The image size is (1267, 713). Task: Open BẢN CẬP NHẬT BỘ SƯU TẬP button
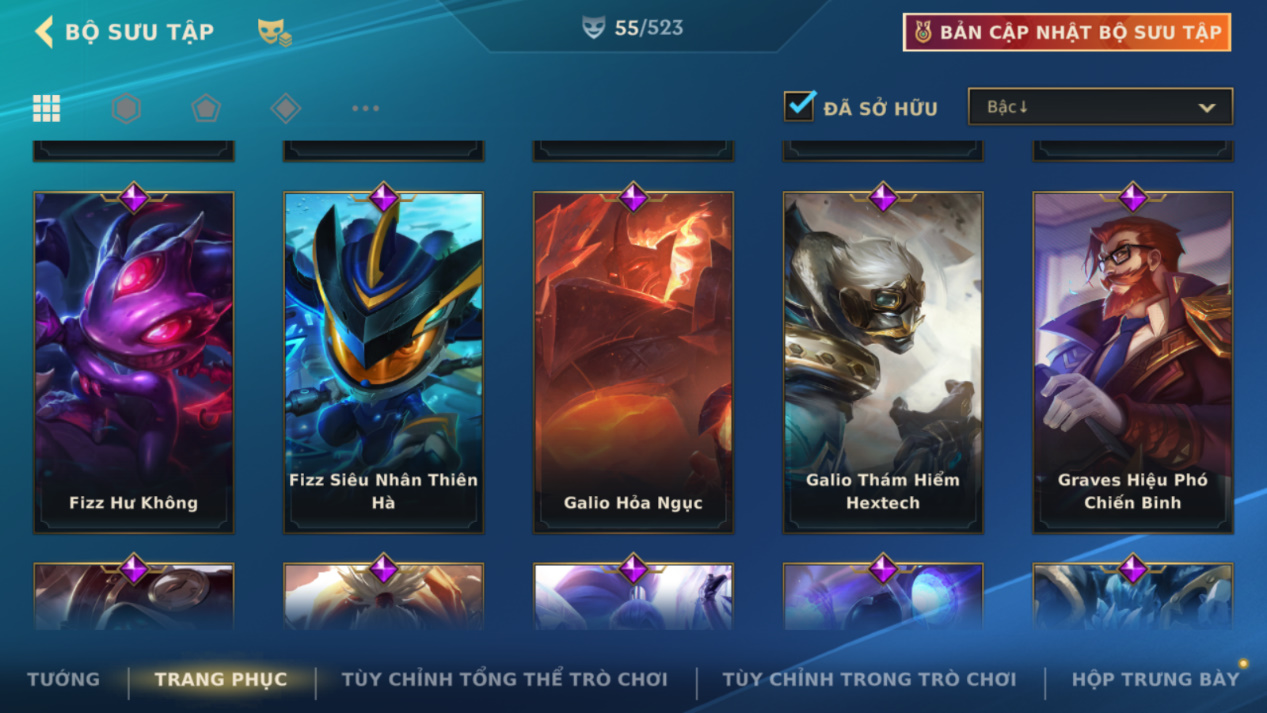tap(1066, 32)
